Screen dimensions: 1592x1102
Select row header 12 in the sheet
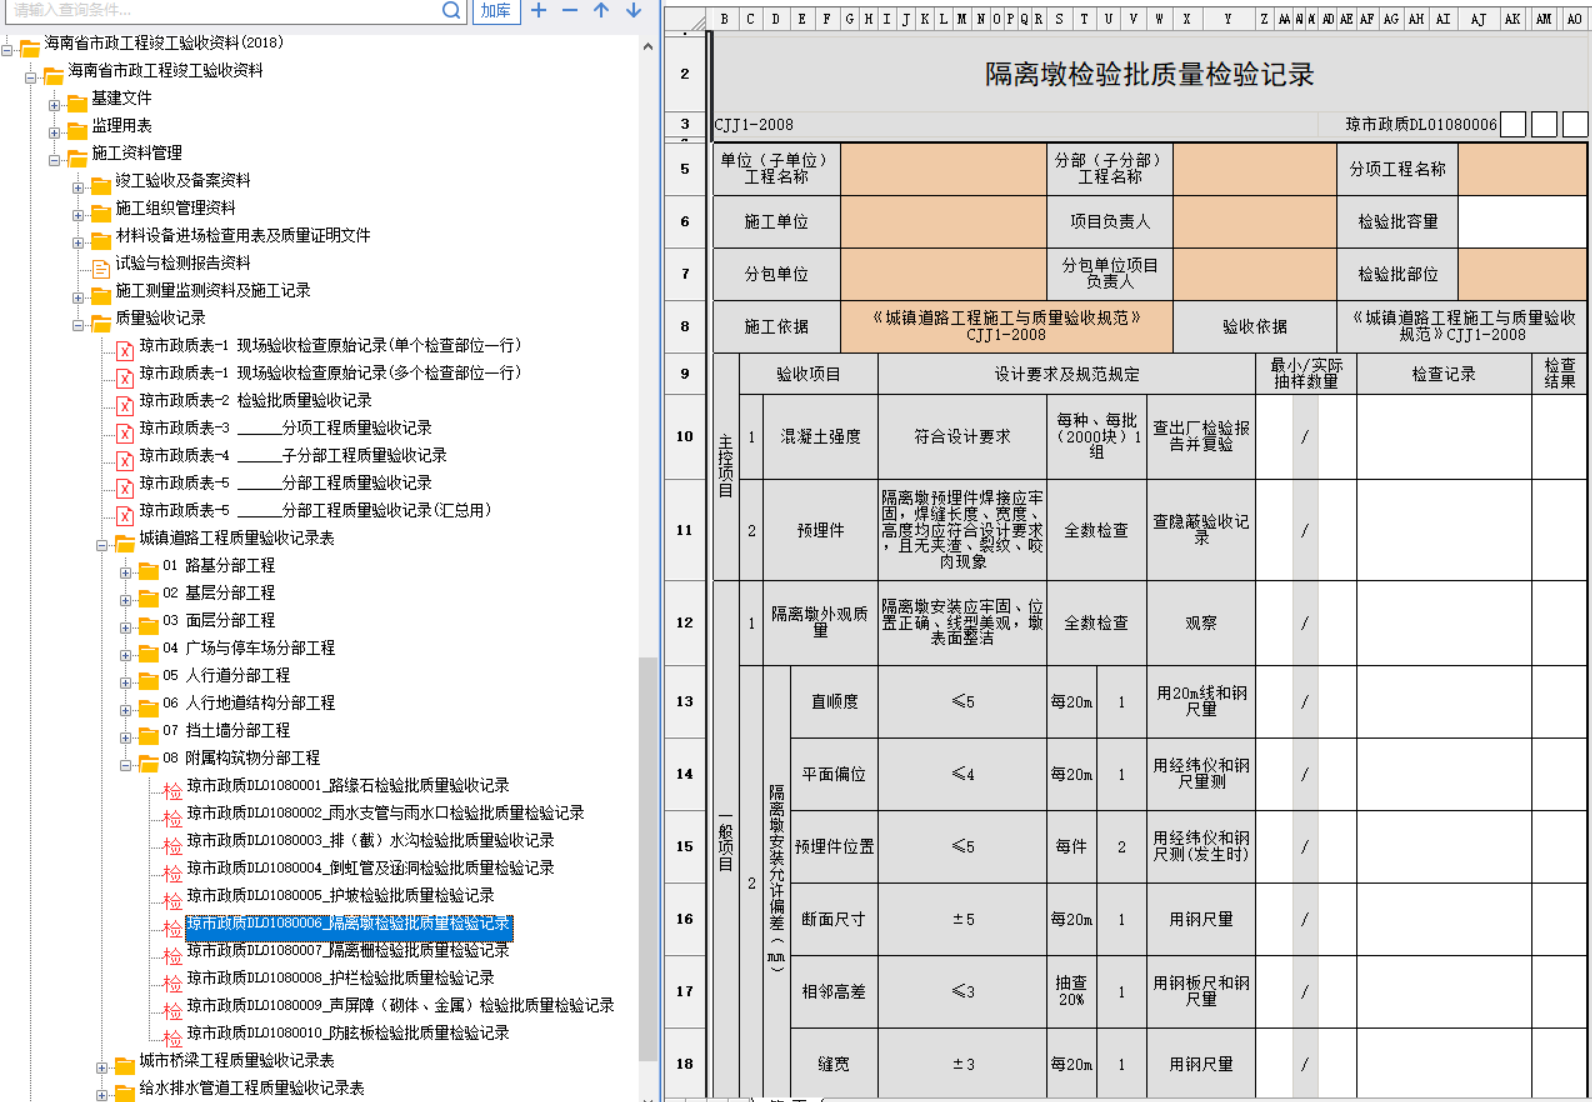685,622
